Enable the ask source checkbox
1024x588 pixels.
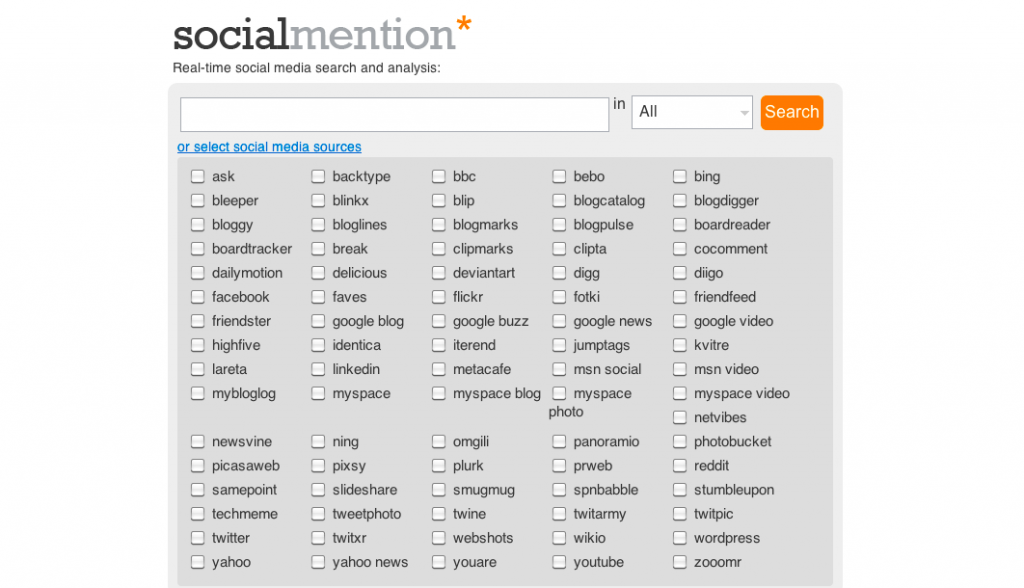(x=198, y=177)
